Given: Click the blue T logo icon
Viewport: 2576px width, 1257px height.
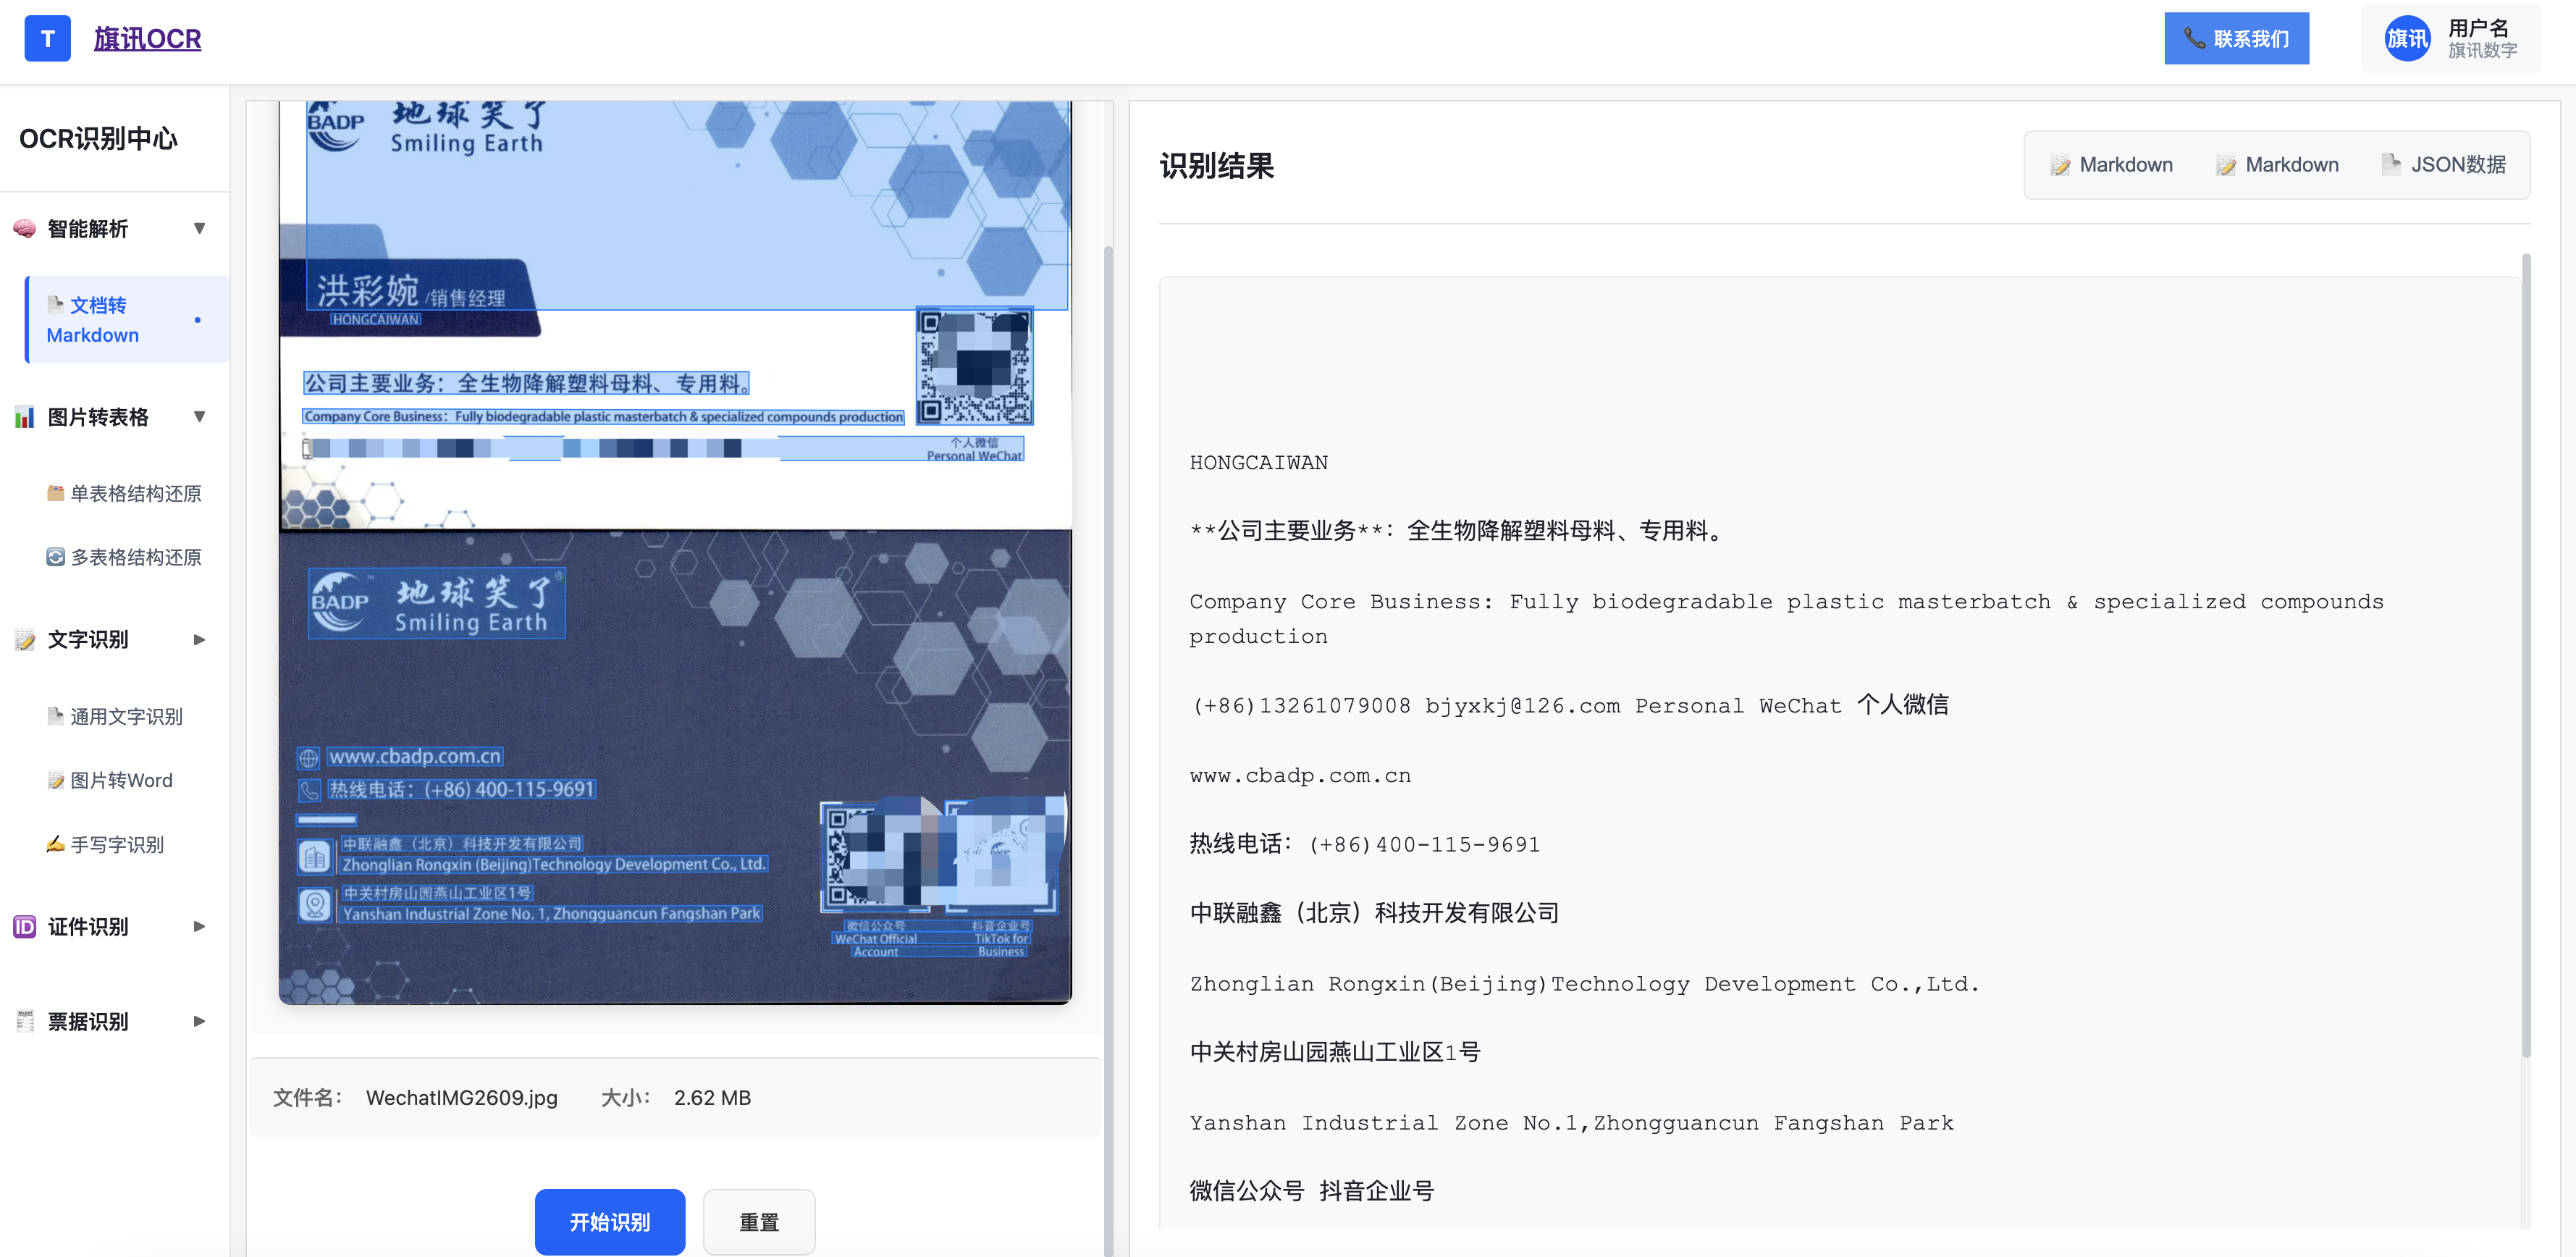Looking at the screenshot, I should (x=47, y=39).
